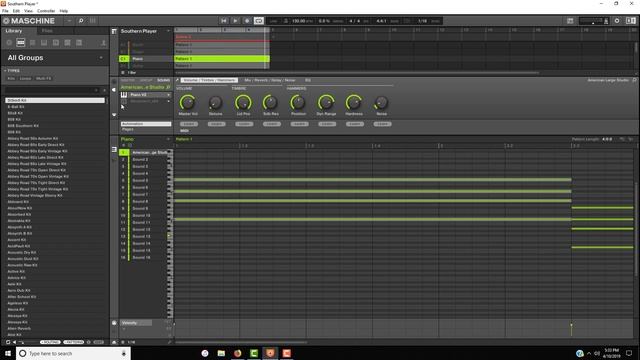Adjust the Hardness knob
Image resolution: width=640 pixels, height=360 pixels.
point(353,102)
